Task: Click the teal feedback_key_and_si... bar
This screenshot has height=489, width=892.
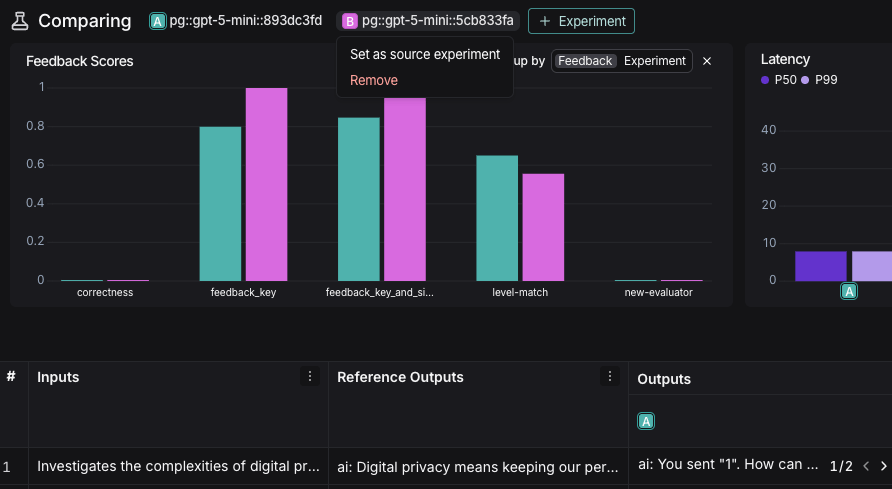Action: [358, 199]
